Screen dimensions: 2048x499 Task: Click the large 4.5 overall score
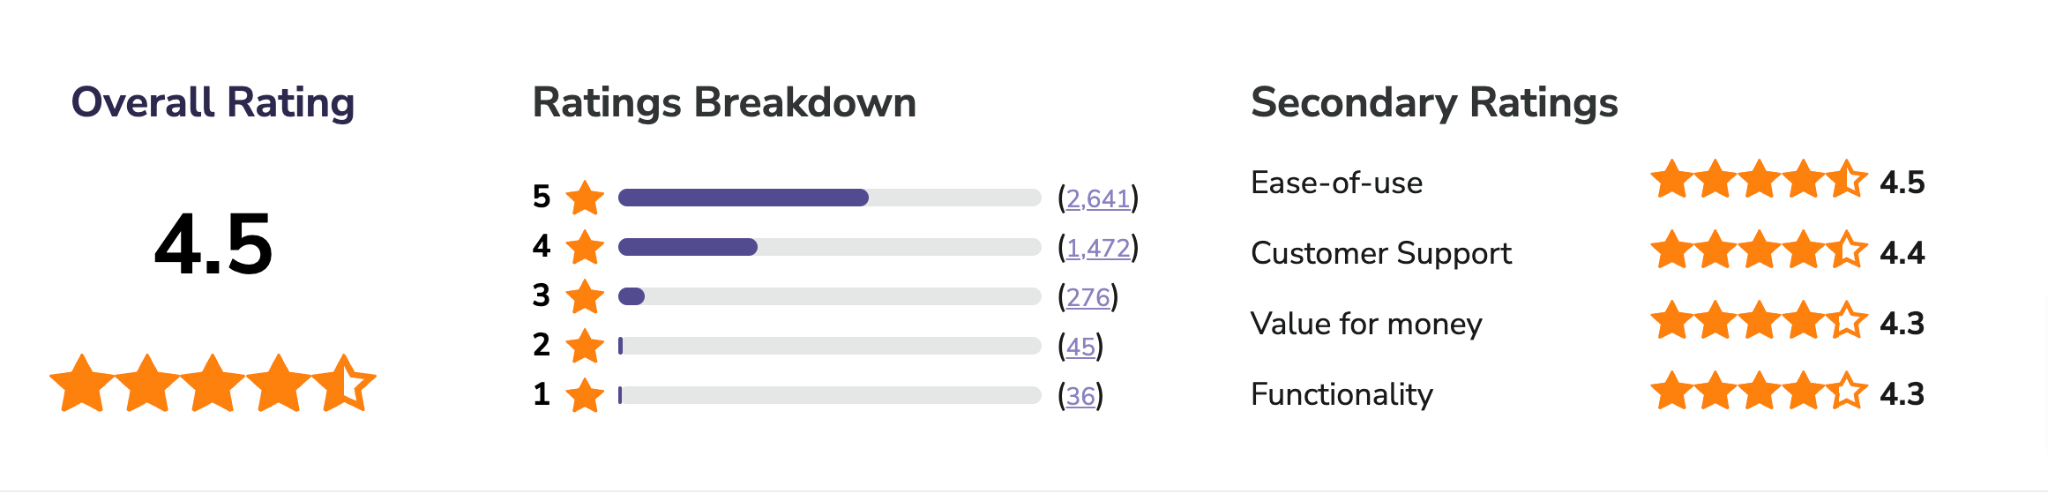[x=213, y=245]
